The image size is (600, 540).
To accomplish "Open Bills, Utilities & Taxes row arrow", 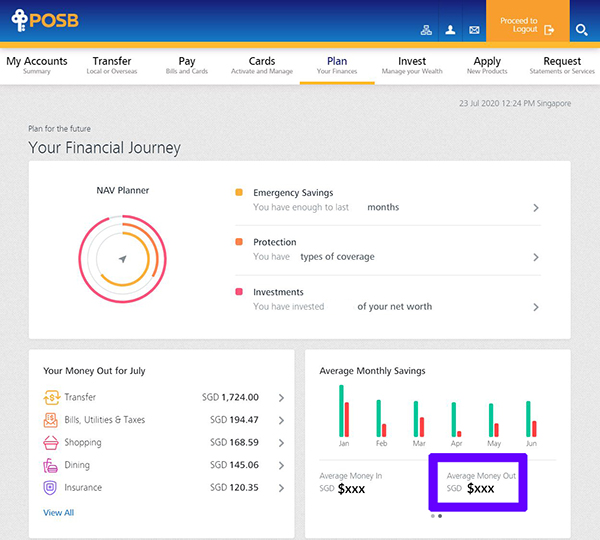I will tap(281, 420).
